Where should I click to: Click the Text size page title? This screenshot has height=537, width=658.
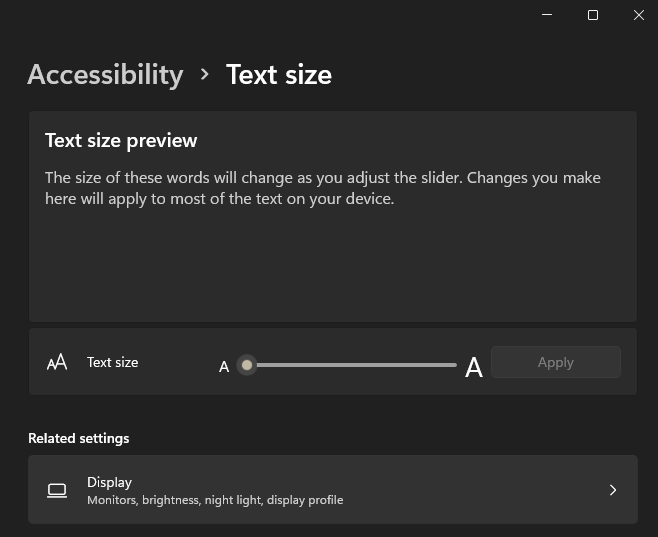pos(278,75)
